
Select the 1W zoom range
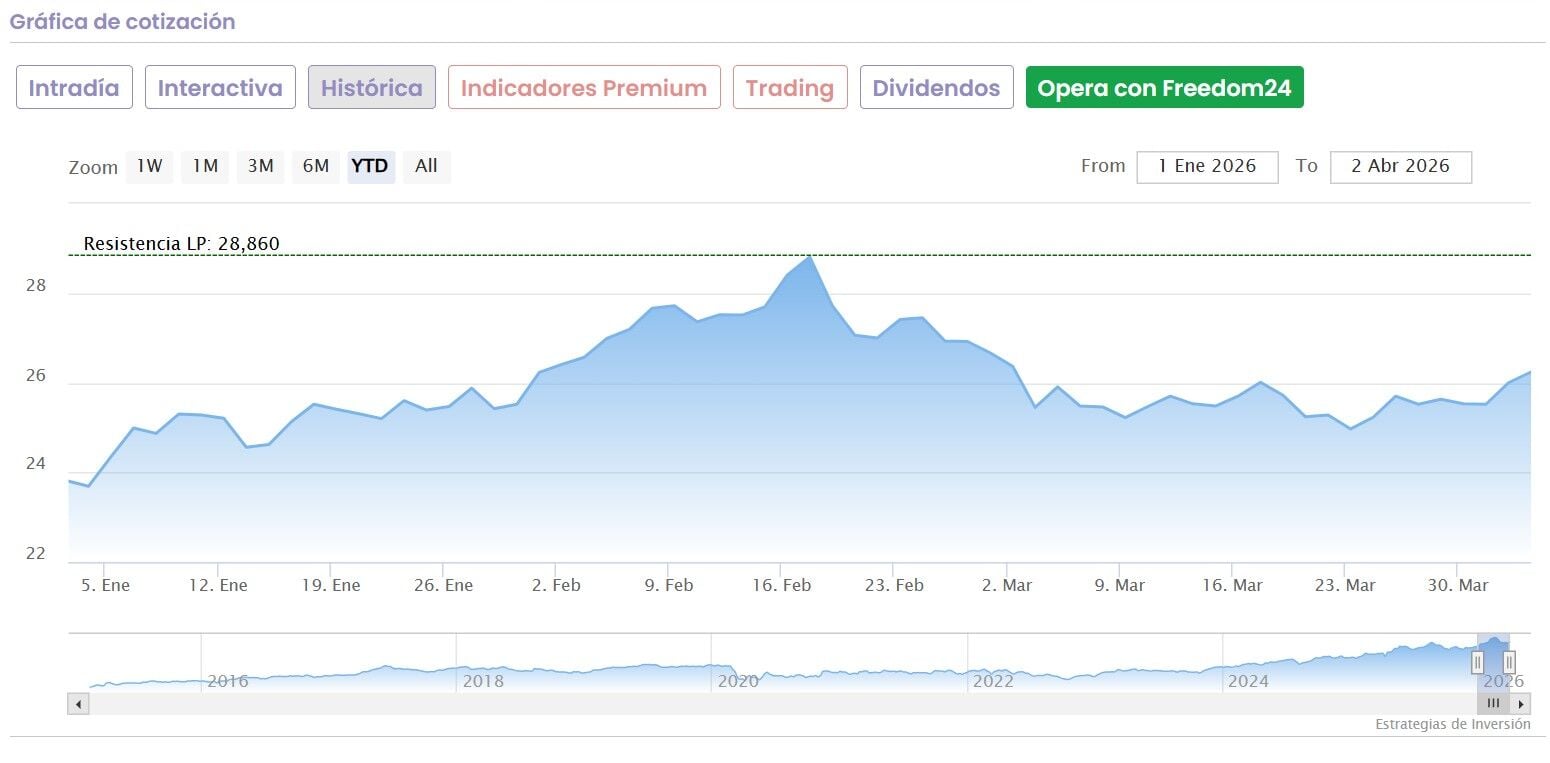[149, 166]
